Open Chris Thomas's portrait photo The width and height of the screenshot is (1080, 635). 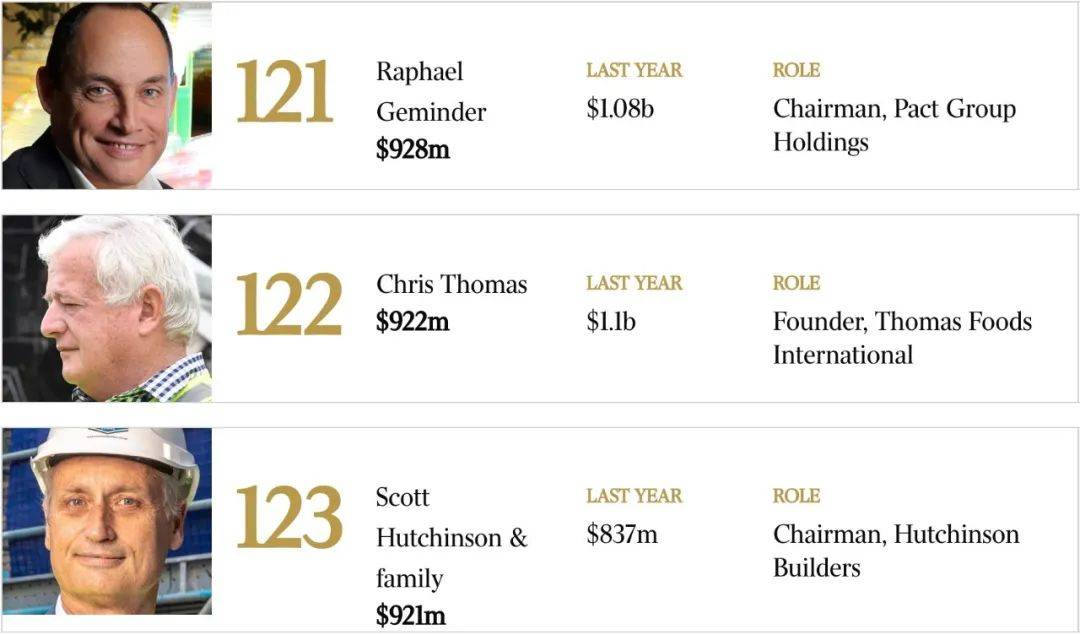tap(107, 309)
